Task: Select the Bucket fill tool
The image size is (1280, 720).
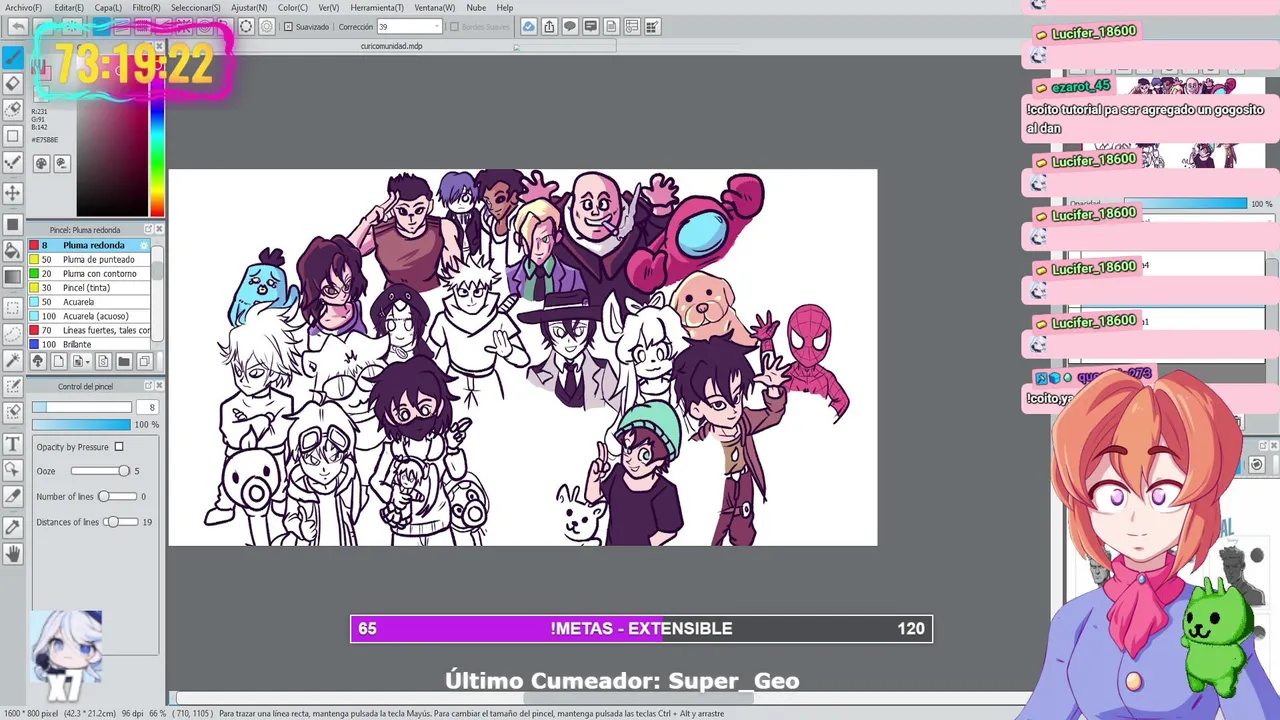Action: tap(13, 250)
